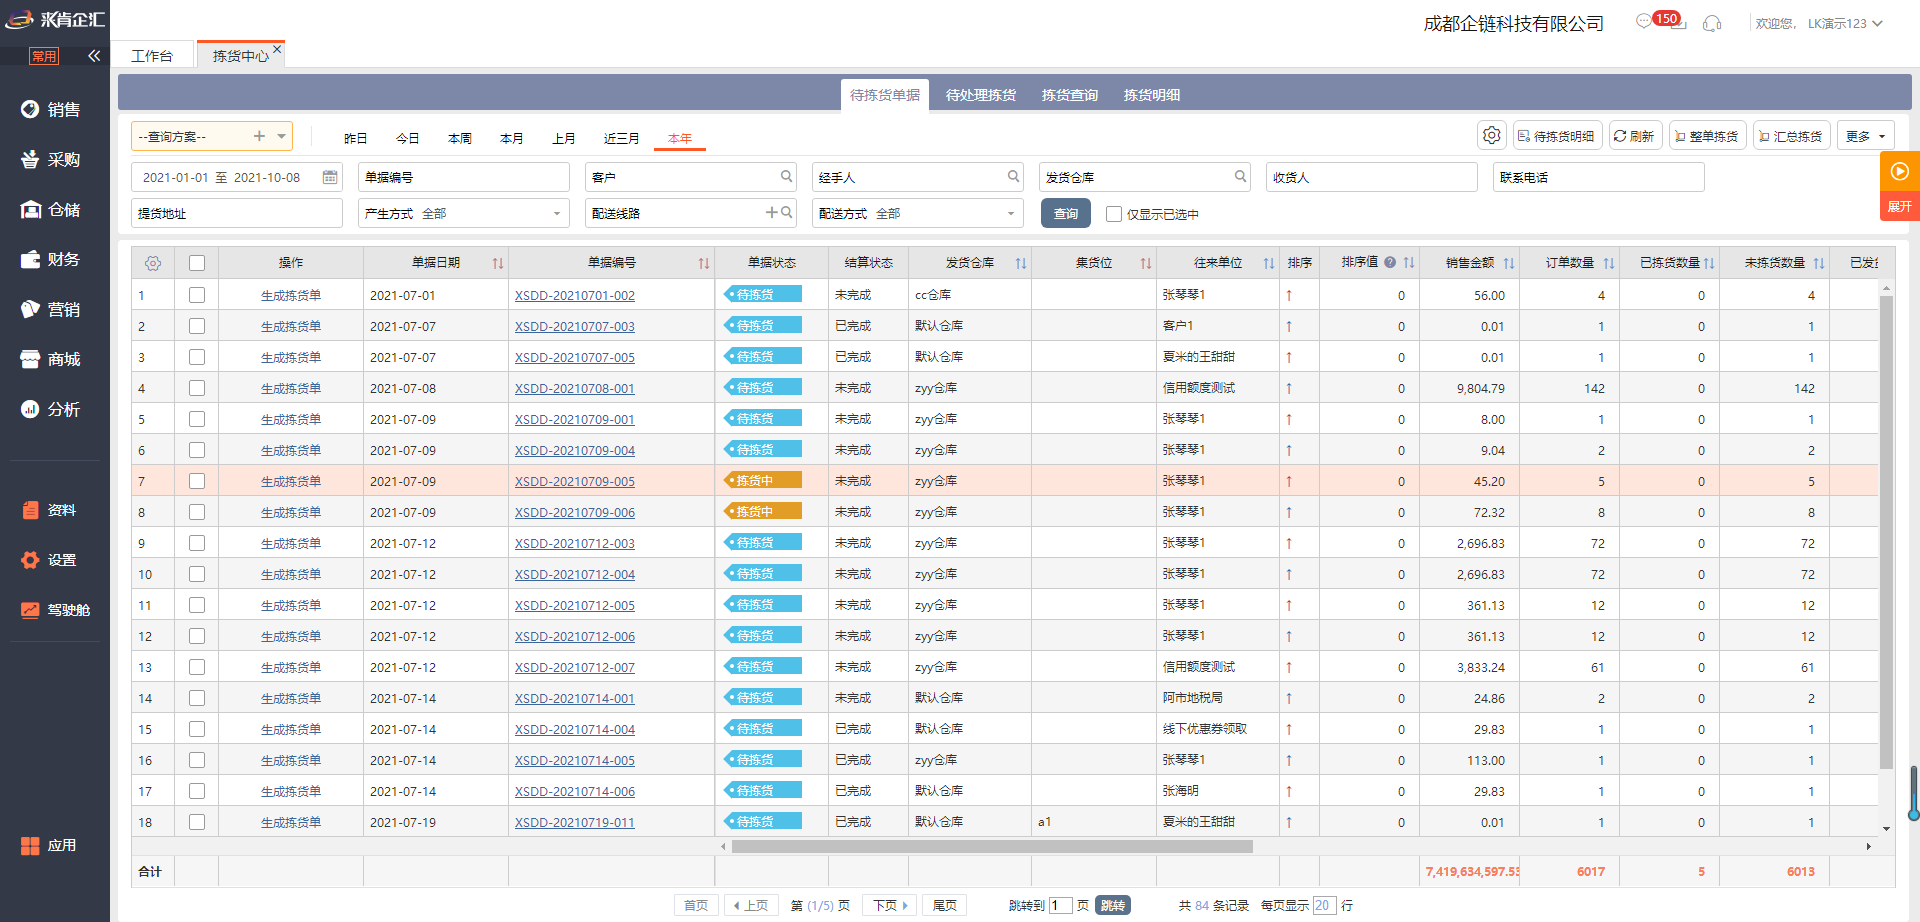Click the date range calendar icon
Image resolution: width=1920 pixels, height=922 pixels.
point(330,177)
